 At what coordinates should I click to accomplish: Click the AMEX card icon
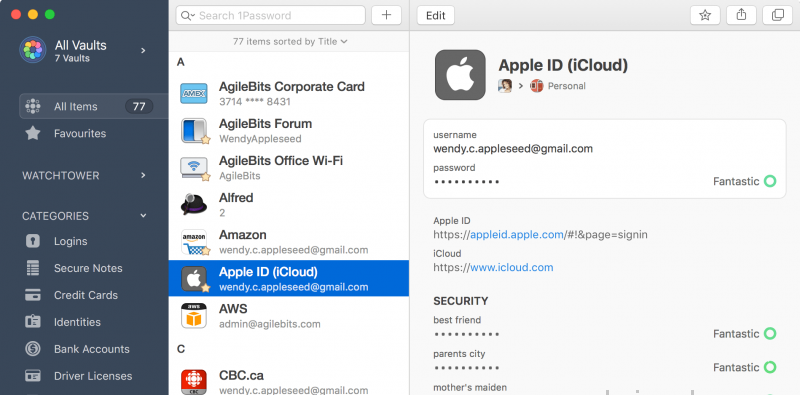coord(193,93)
